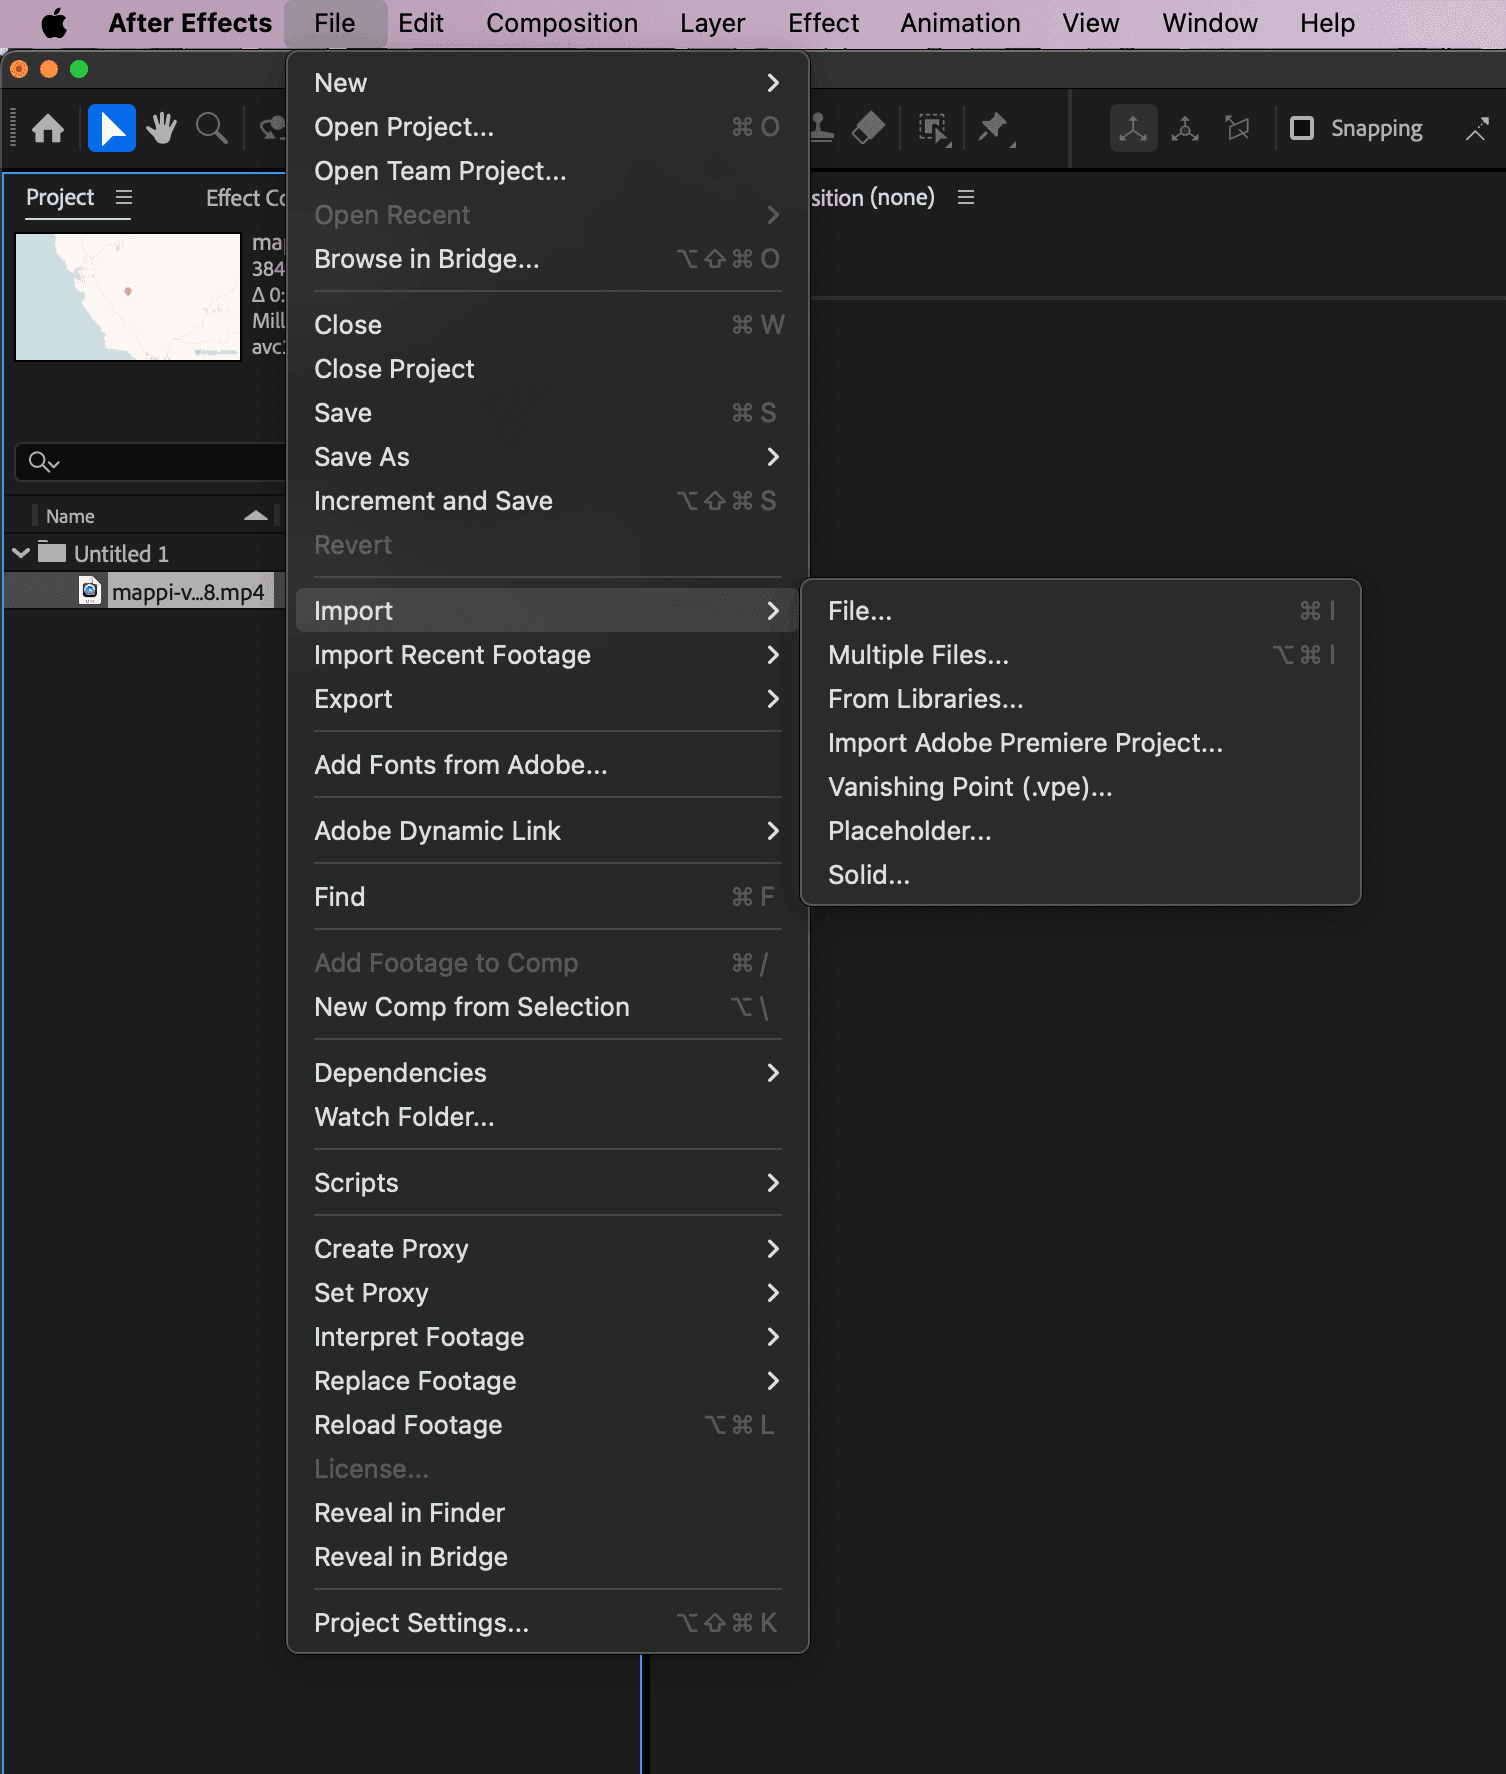Switch to the Effect Controls tab
The height and width of the screenshot is (1774, 1506).
coord(245,198)
